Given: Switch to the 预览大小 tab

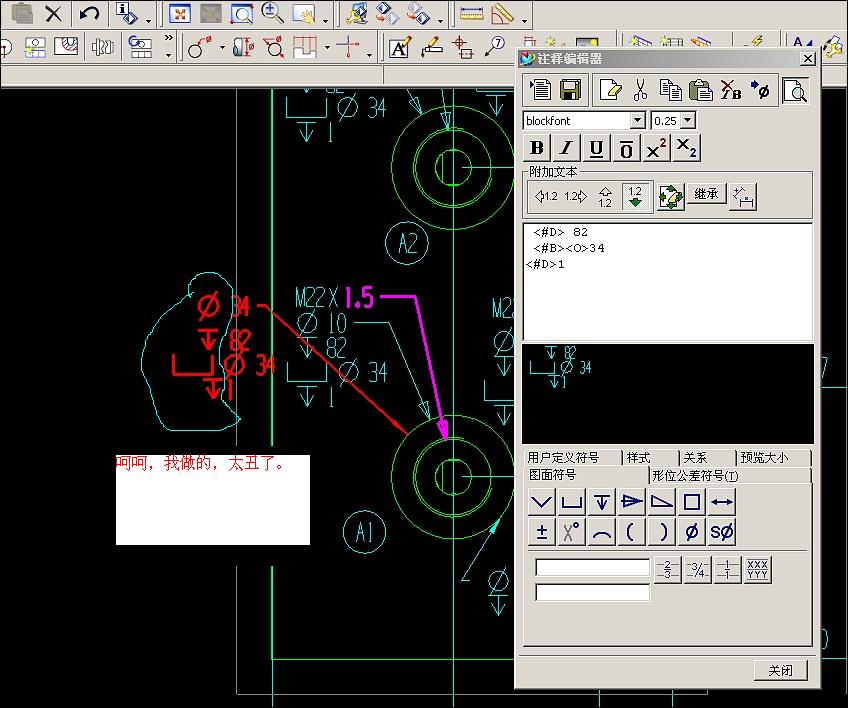Looking at the screenshot, I should (764, 458).
